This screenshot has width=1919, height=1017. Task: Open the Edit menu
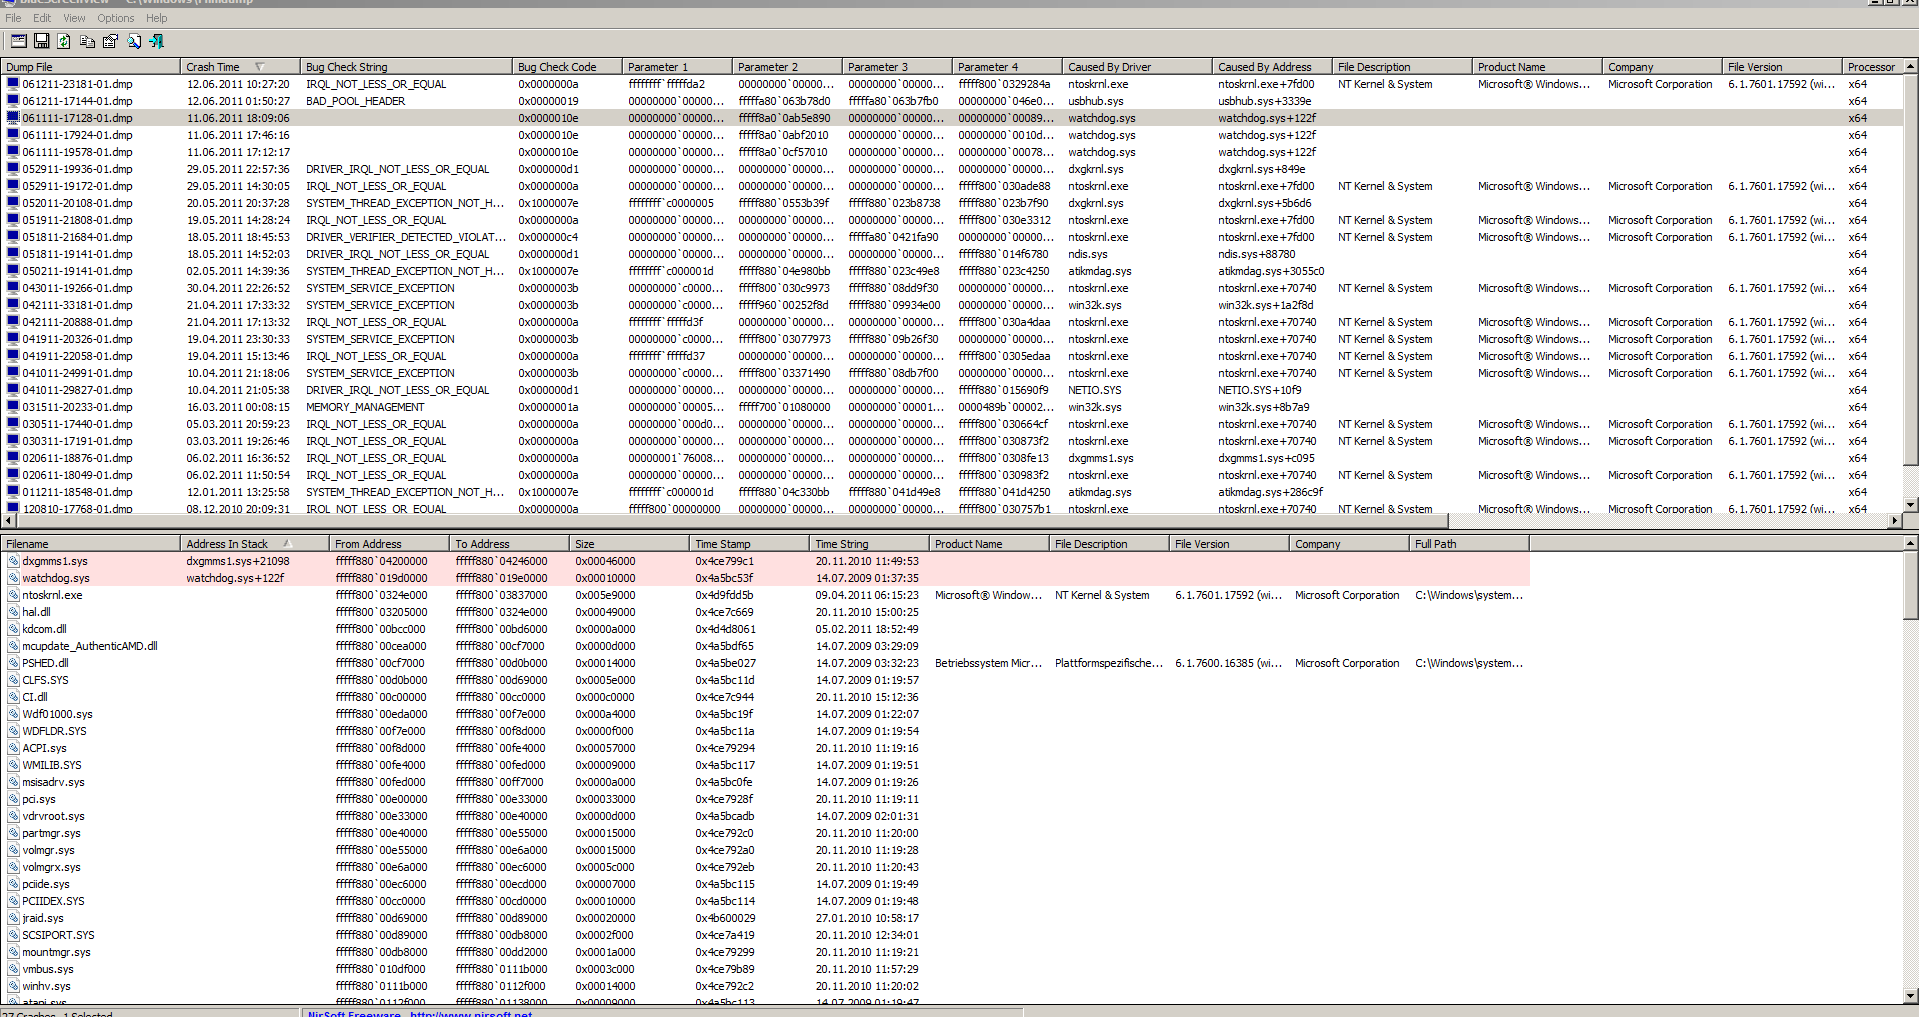42,18
